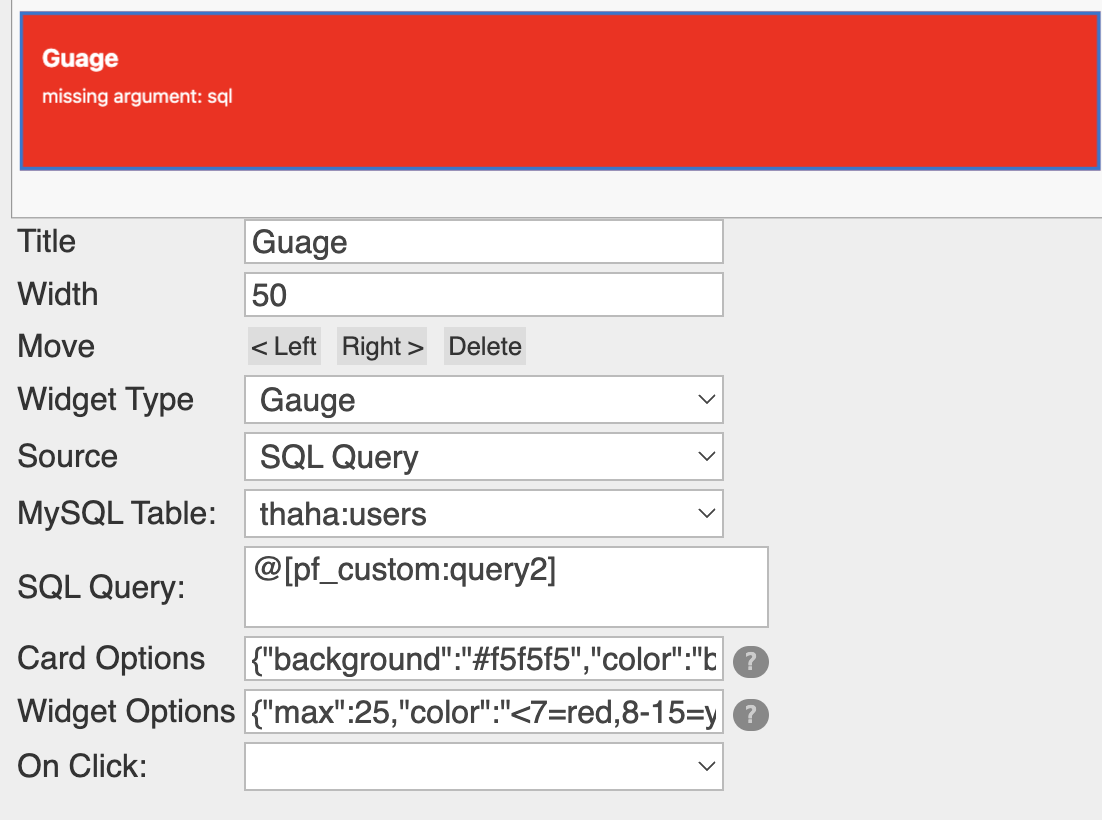The width and height of the screenshot is (1102, 820).
Task: Click the 'SQL Query:' field label
Action: 101,588
